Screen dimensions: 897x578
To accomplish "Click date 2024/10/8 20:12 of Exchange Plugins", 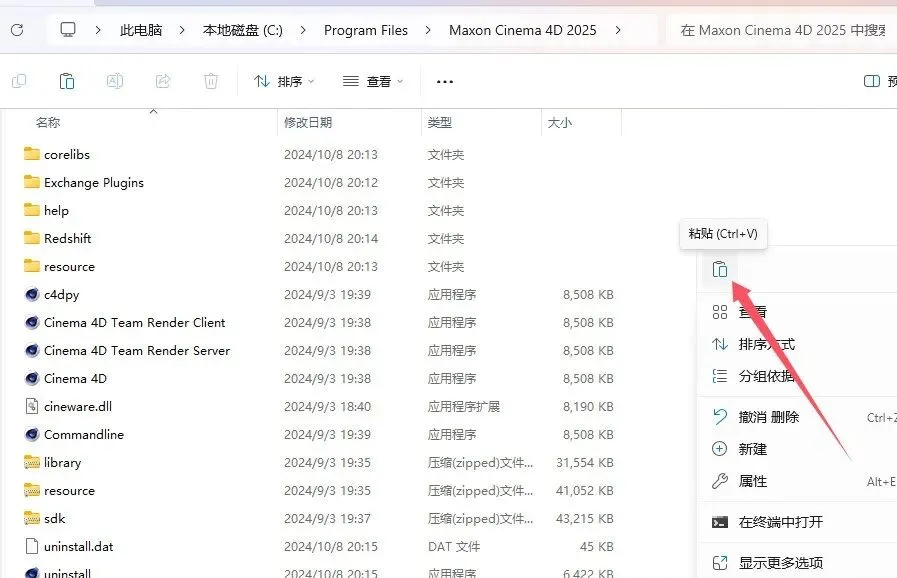I will 331,183.
